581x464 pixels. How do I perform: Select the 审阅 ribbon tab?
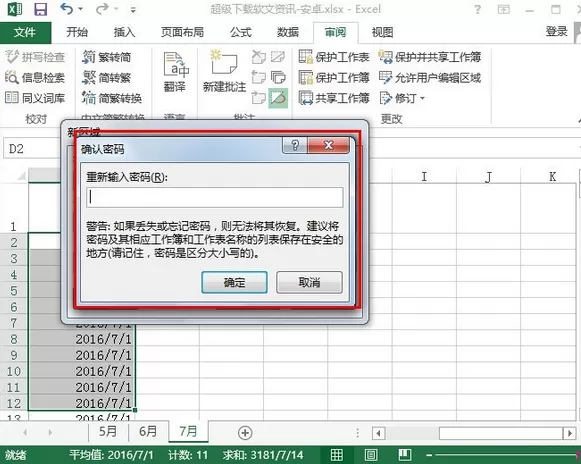[335, 33]
